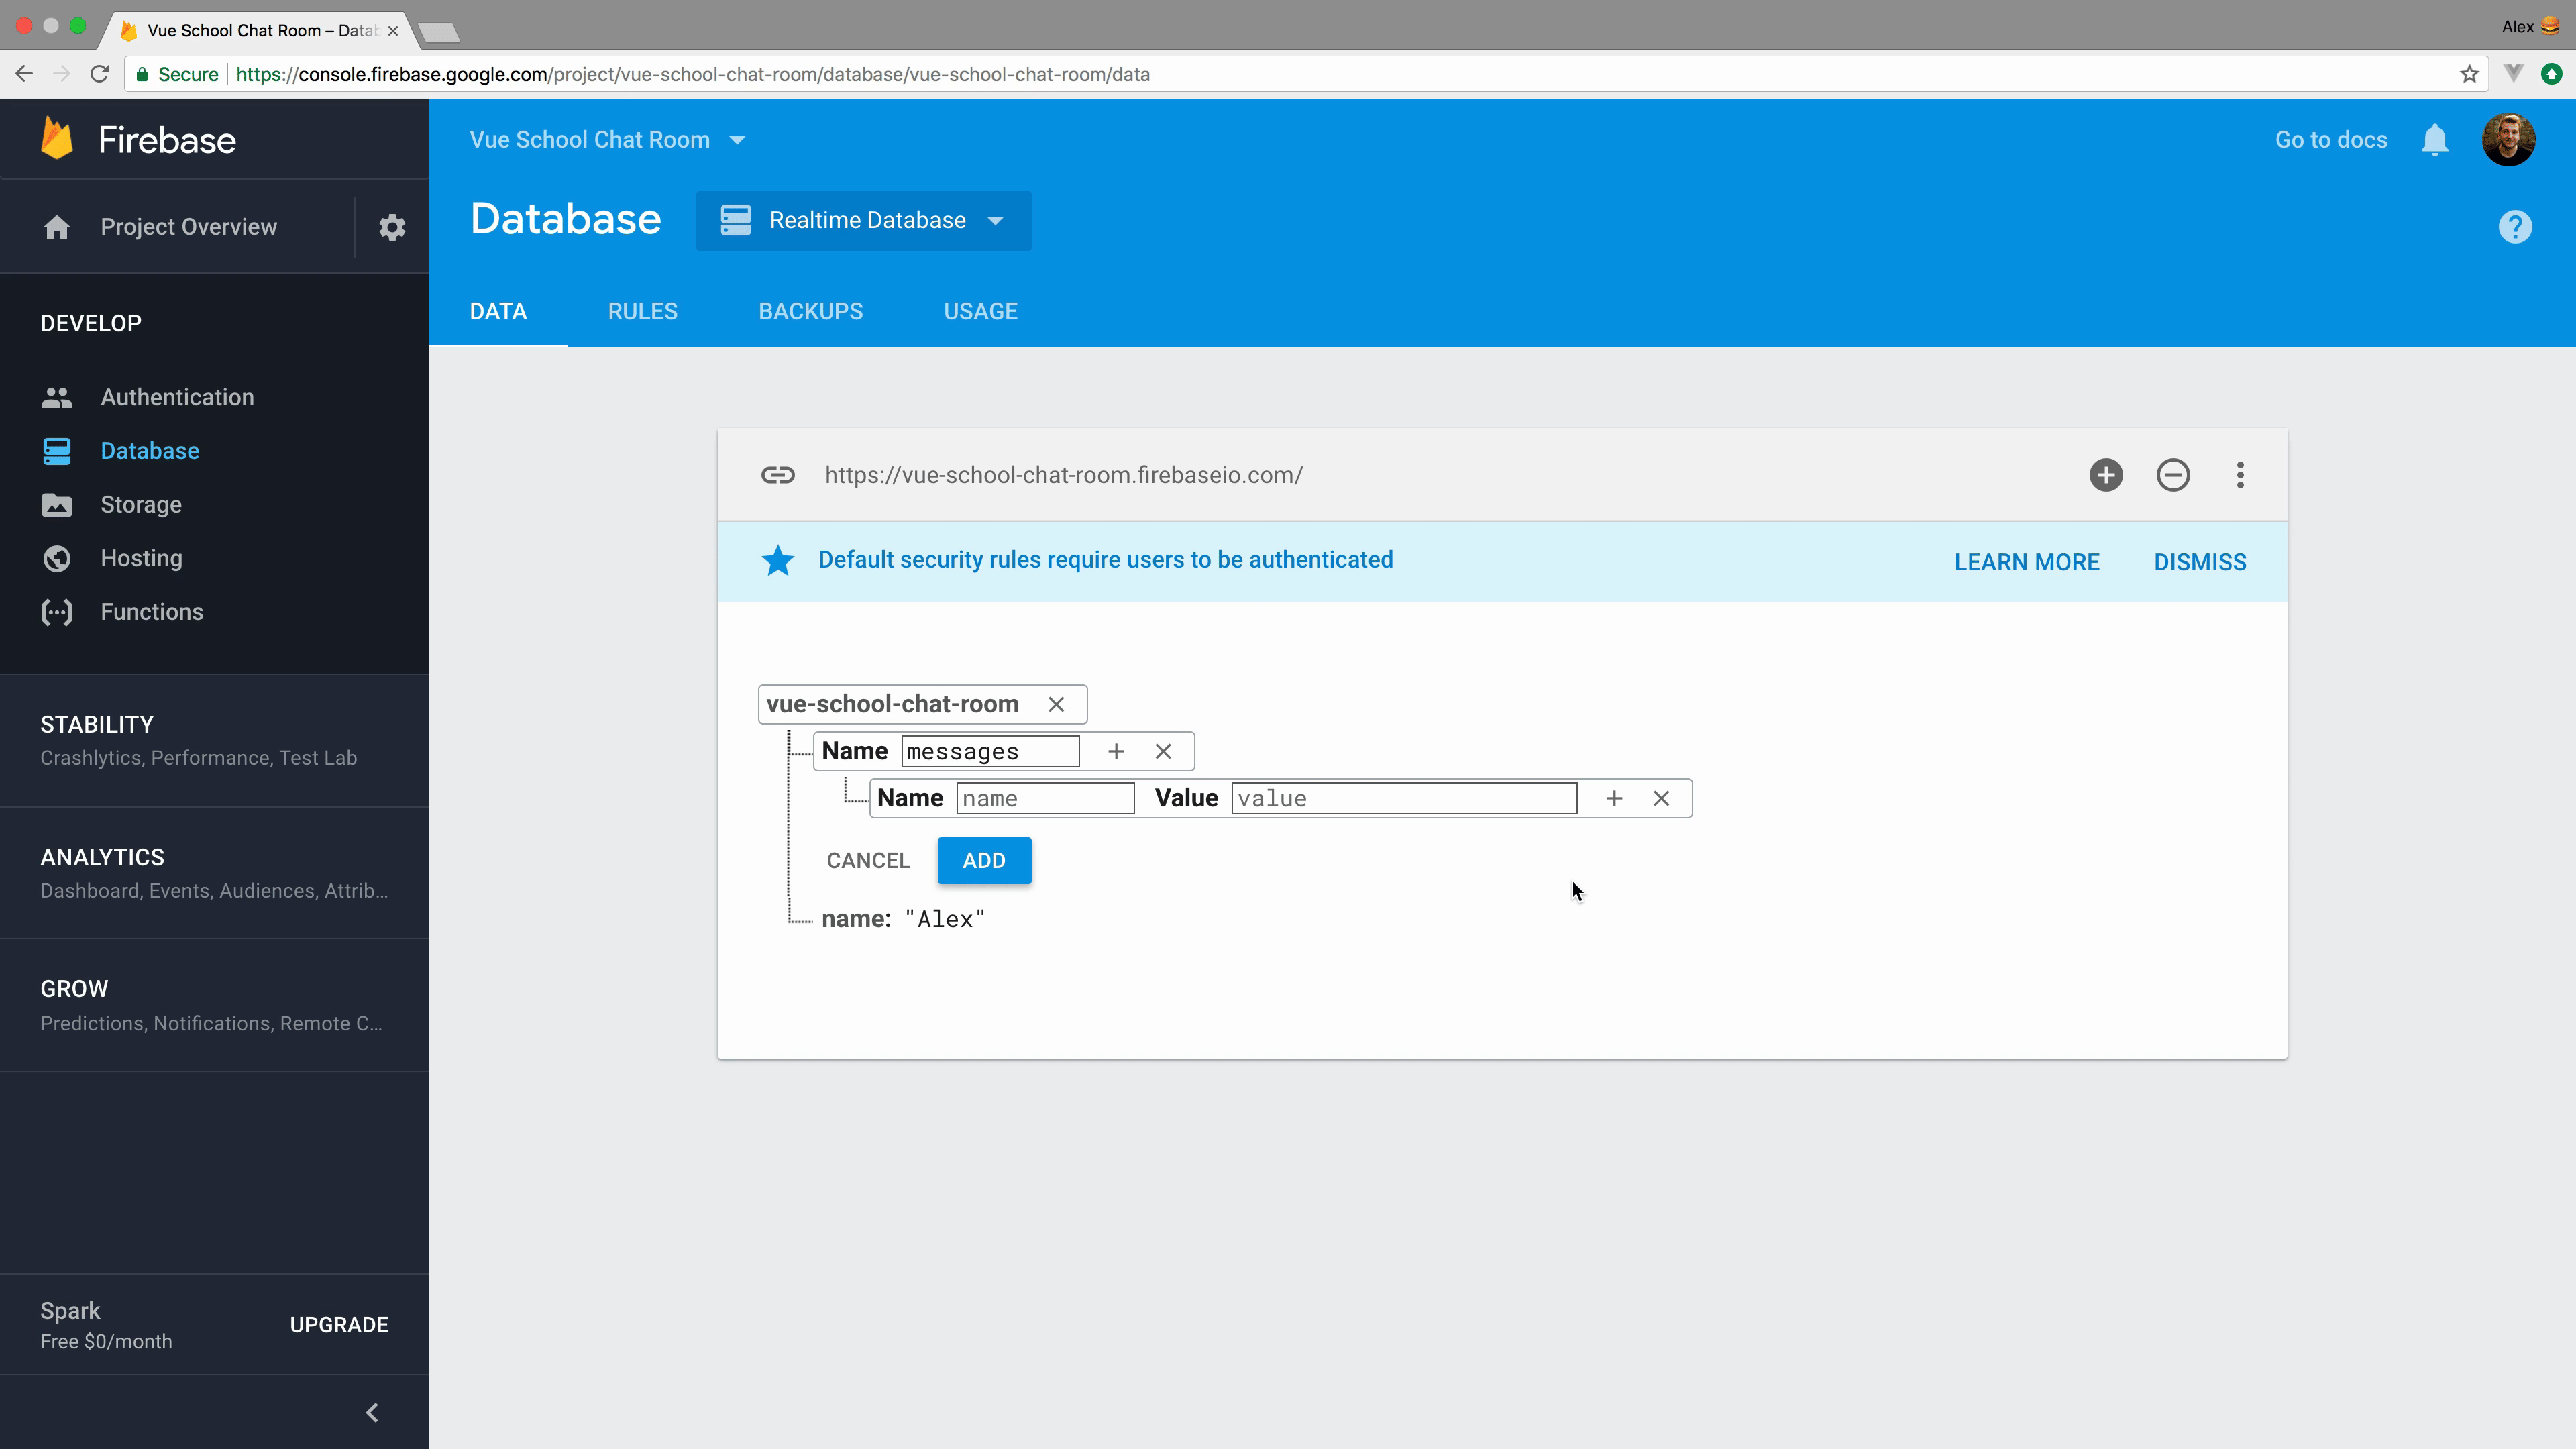The width and height of the screenshot is (2576, 1449).
Task: Open notifications bell
Action: (2435, 140)
